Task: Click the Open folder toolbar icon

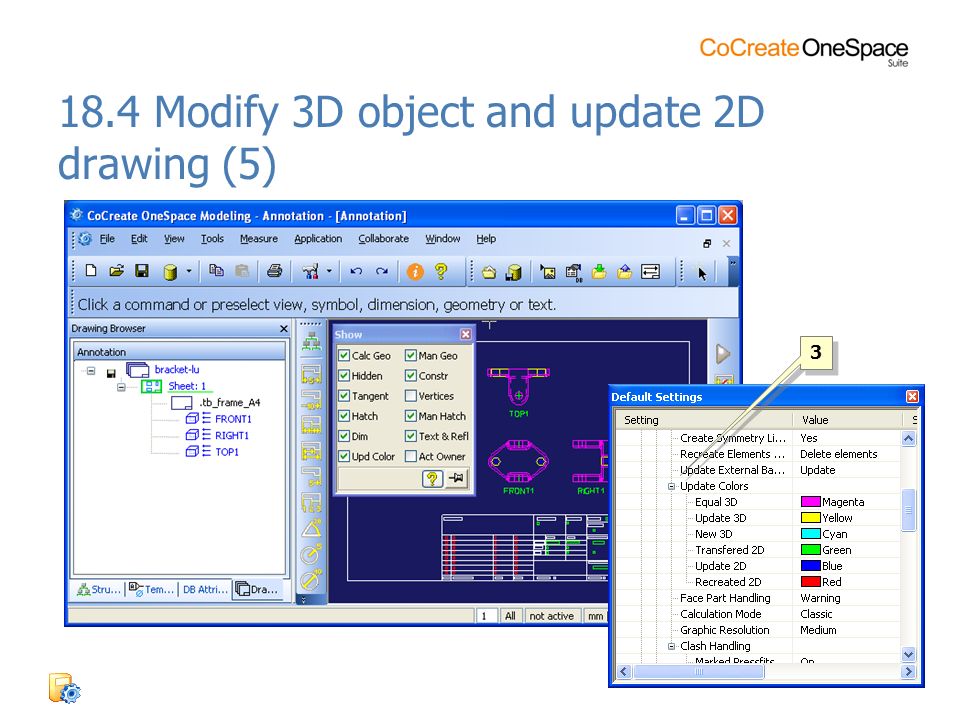Action: pos(116,271)
